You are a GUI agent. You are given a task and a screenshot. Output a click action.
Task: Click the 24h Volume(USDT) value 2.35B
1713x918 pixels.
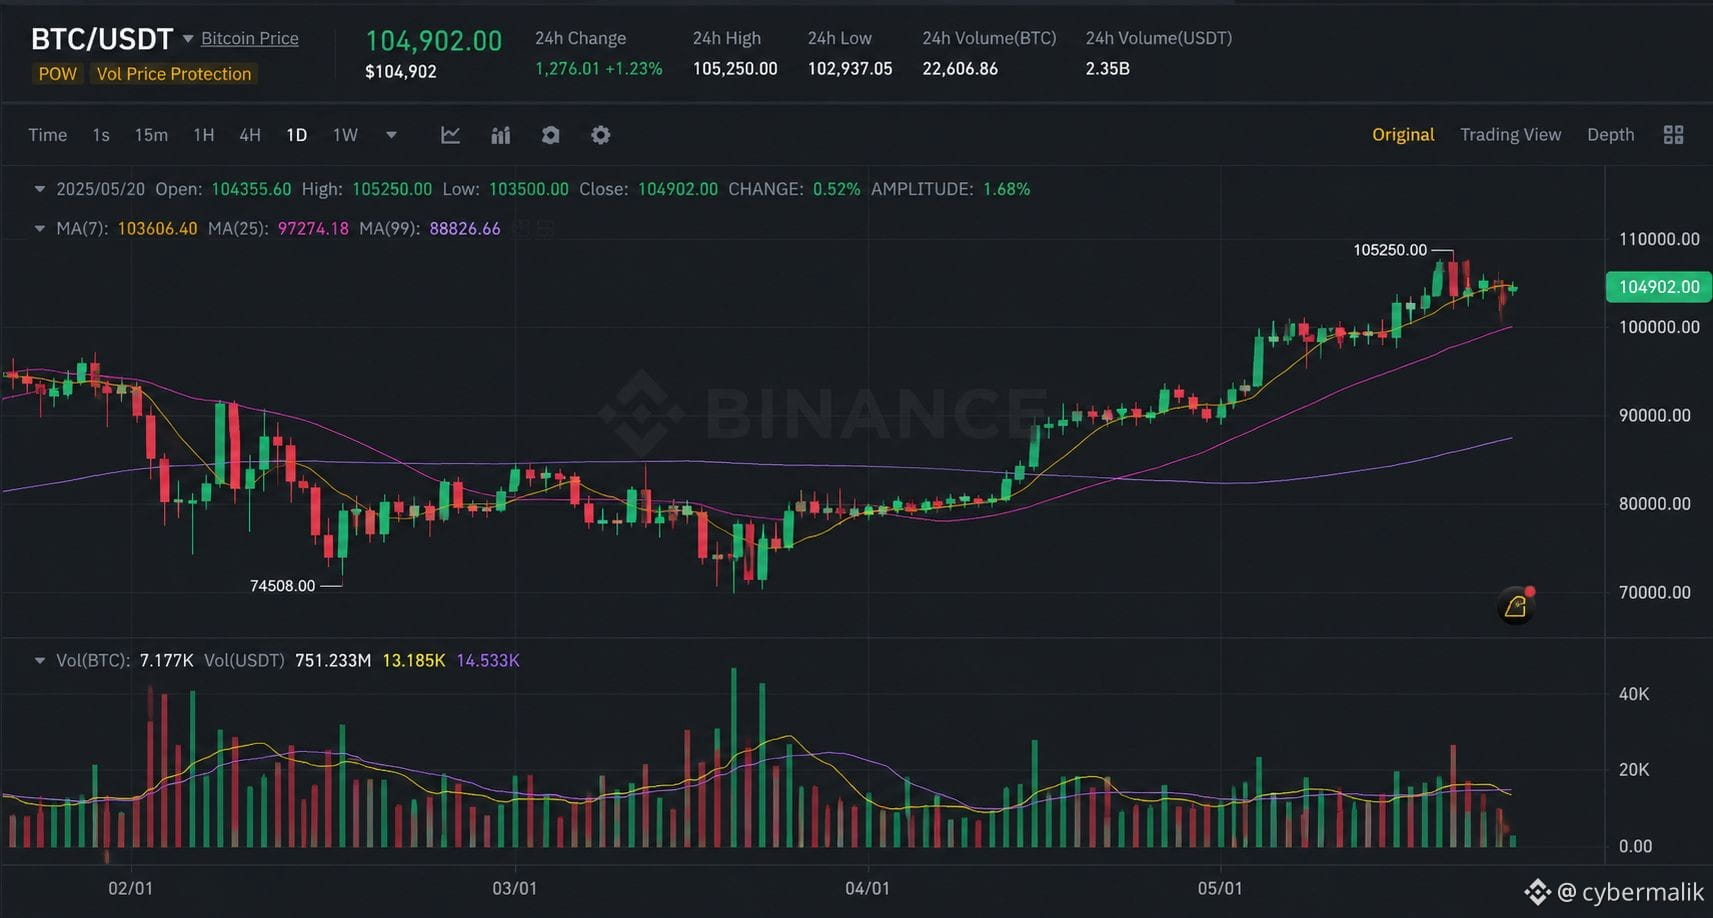pyautogui.click(x=1108, y=69)
